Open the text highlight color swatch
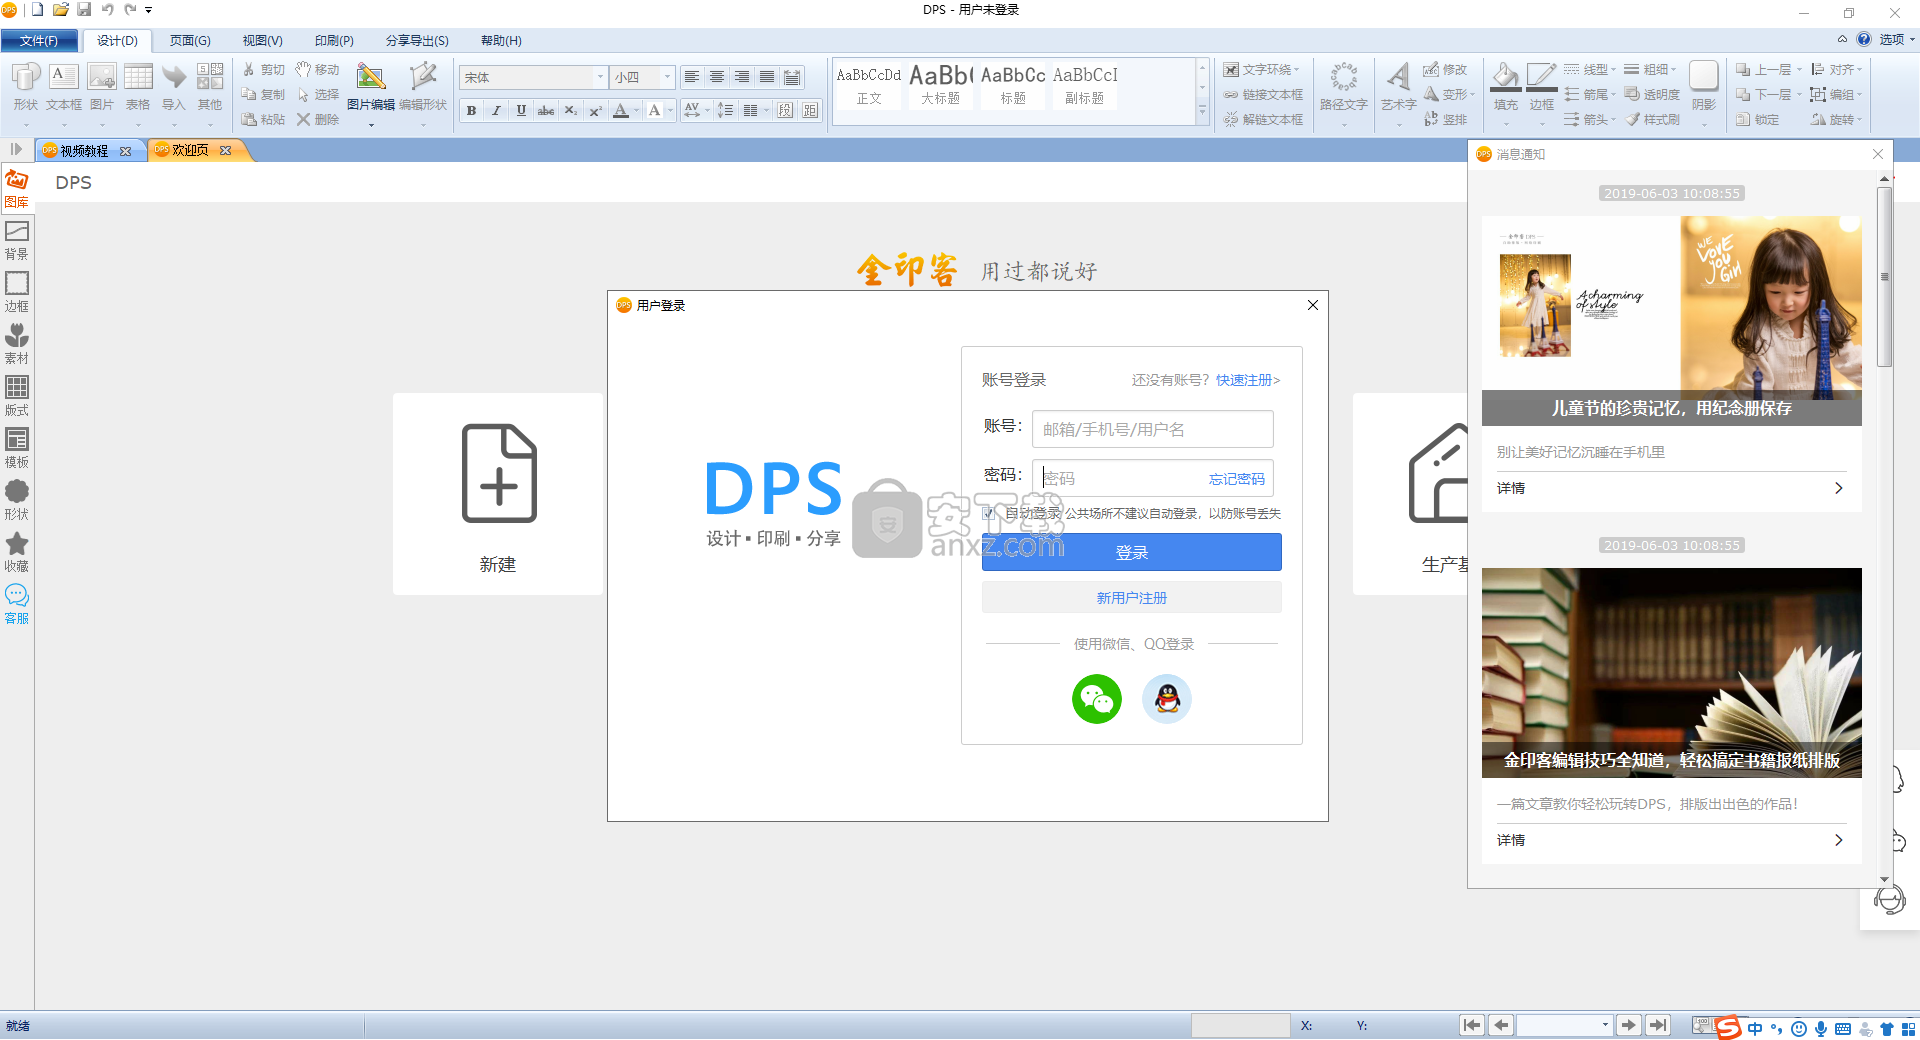The width and height of the screenshot is (1920, 1040). 655,110
